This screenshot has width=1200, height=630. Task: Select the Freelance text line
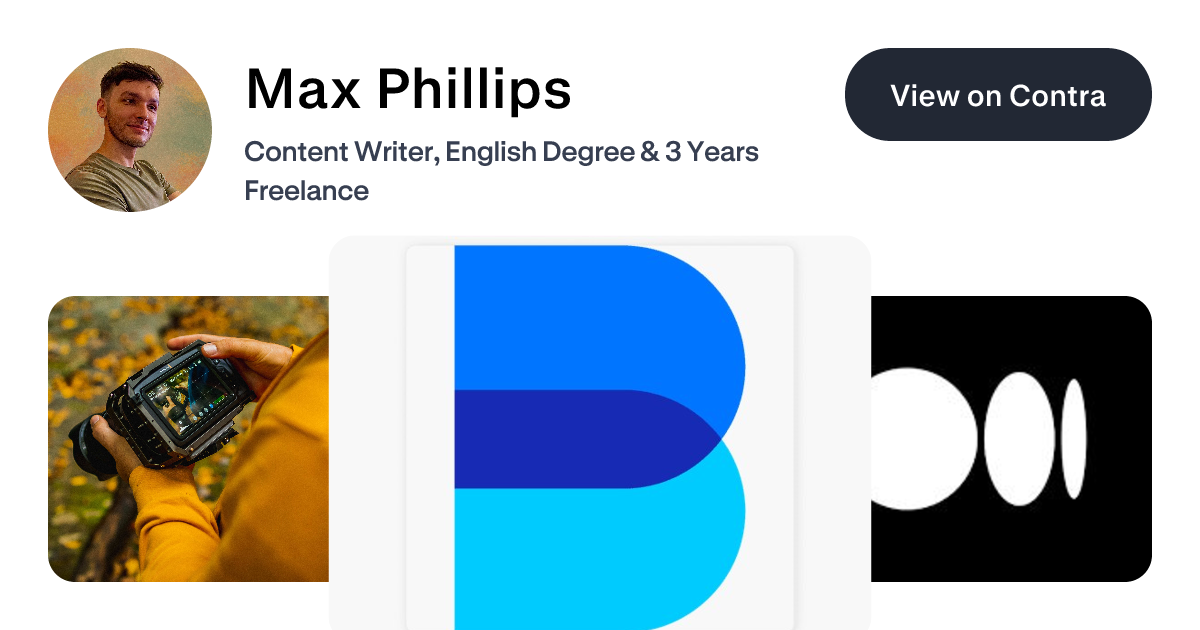[x=306, y=191]
